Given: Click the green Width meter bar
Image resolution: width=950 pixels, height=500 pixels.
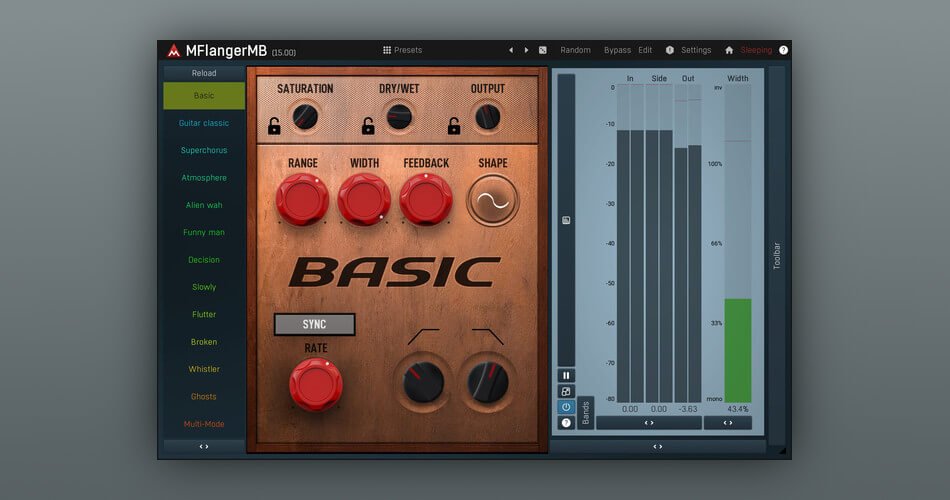Looking at the screenshot, I should (738, 350).
